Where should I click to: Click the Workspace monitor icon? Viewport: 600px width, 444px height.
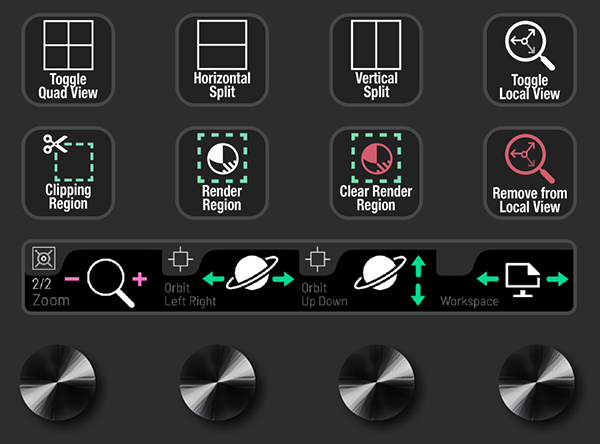pyautogui.click(x=523, y=280)
